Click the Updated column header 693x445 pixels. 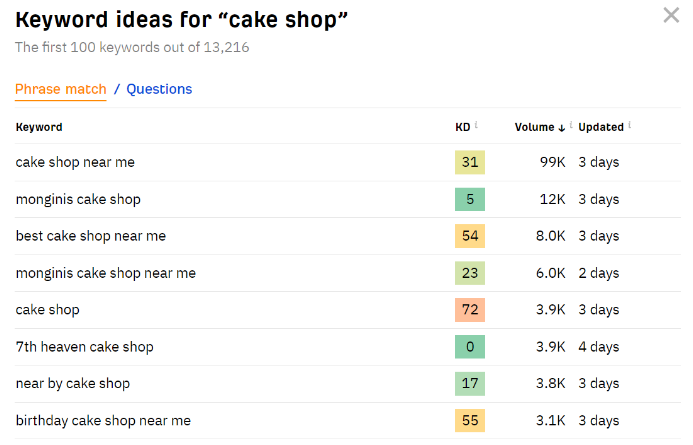(x=601, y=127)
